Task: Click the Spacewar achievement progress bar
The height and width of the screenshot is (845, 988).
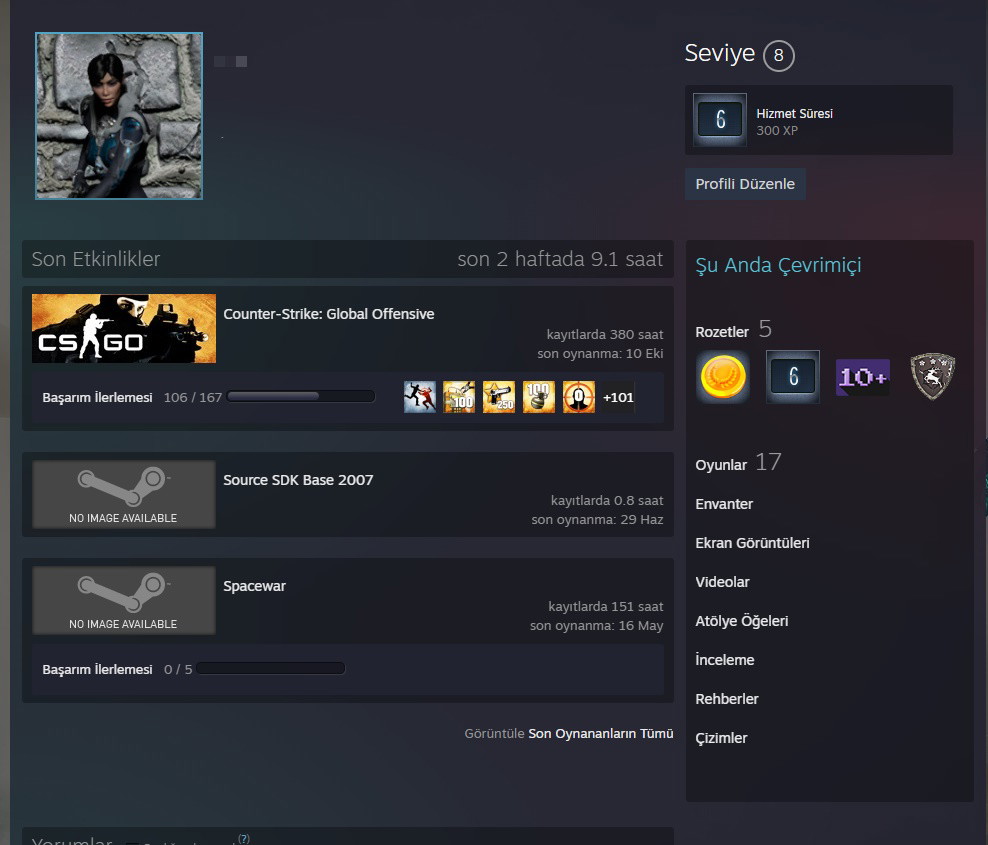Action: 270,669
